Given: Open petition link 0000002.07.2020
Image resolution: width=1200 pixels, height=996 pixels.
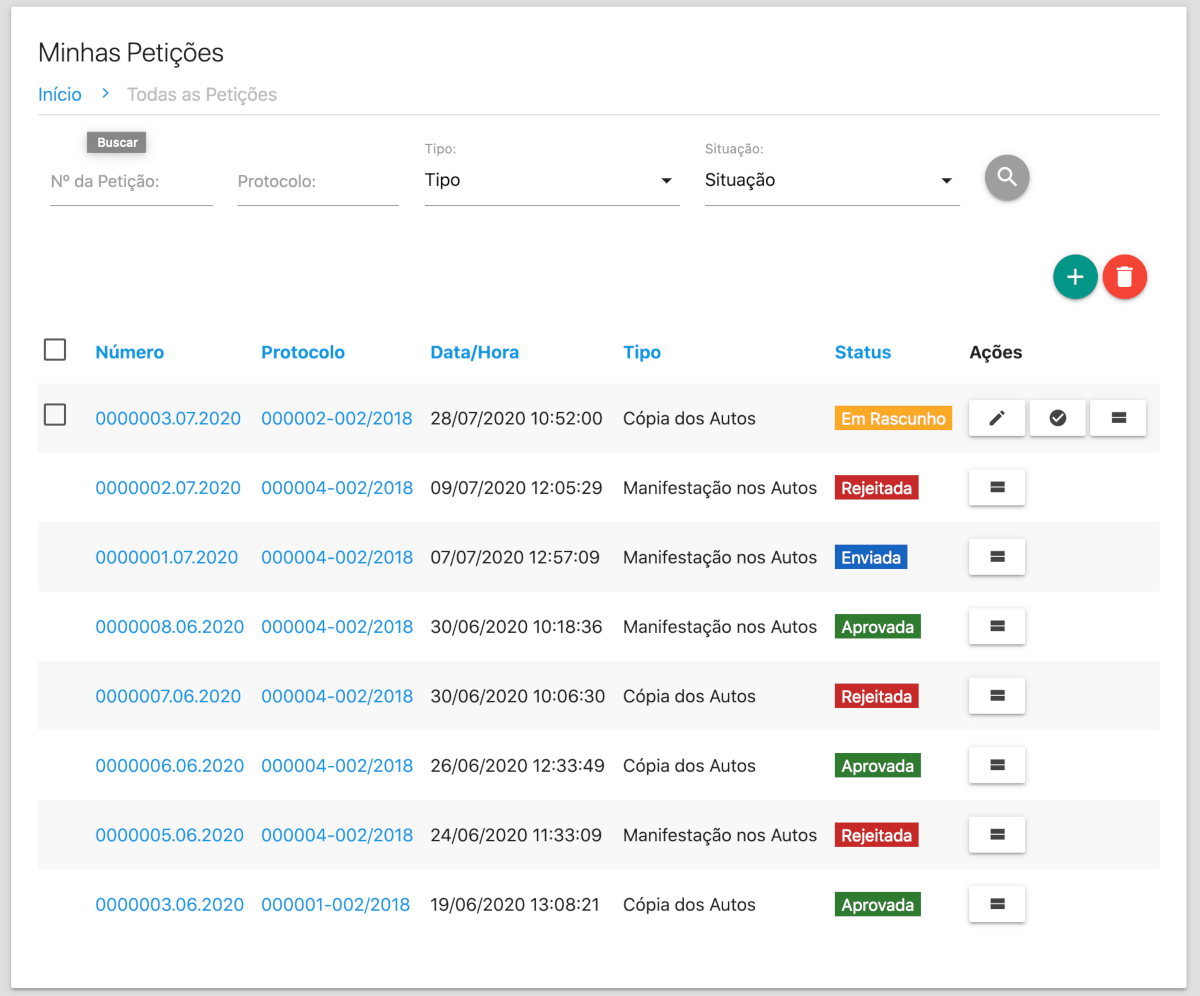Looking at the screenshot, I should point(168,488).
